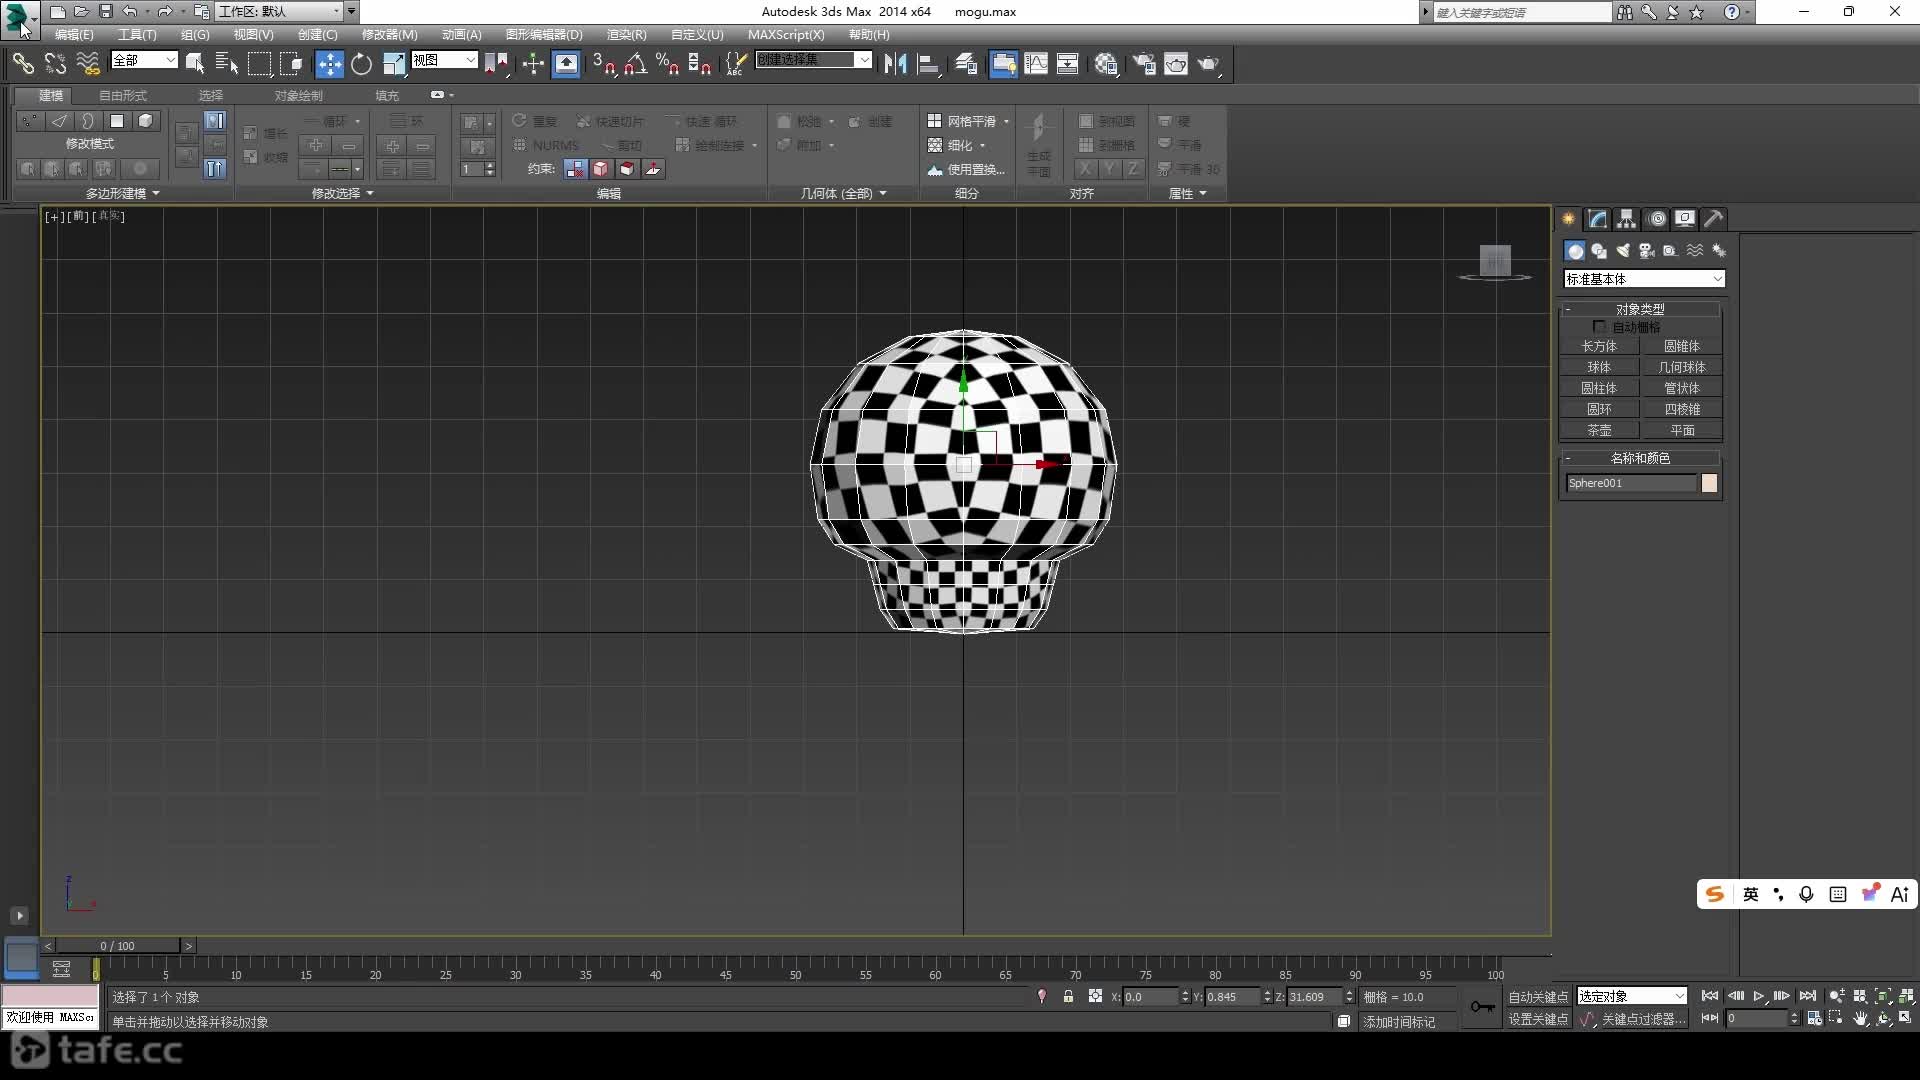
Task: Switch to the 自由形式 ribbon tab
Action: [x=123, y=95]
